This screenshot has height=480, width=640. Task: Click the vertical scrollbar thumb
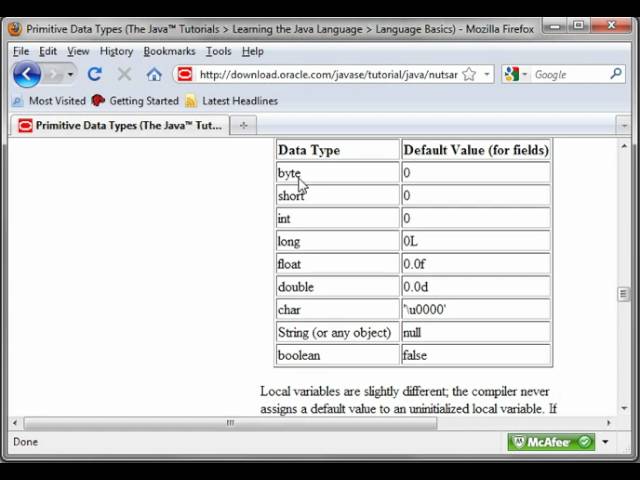(623, 294)
